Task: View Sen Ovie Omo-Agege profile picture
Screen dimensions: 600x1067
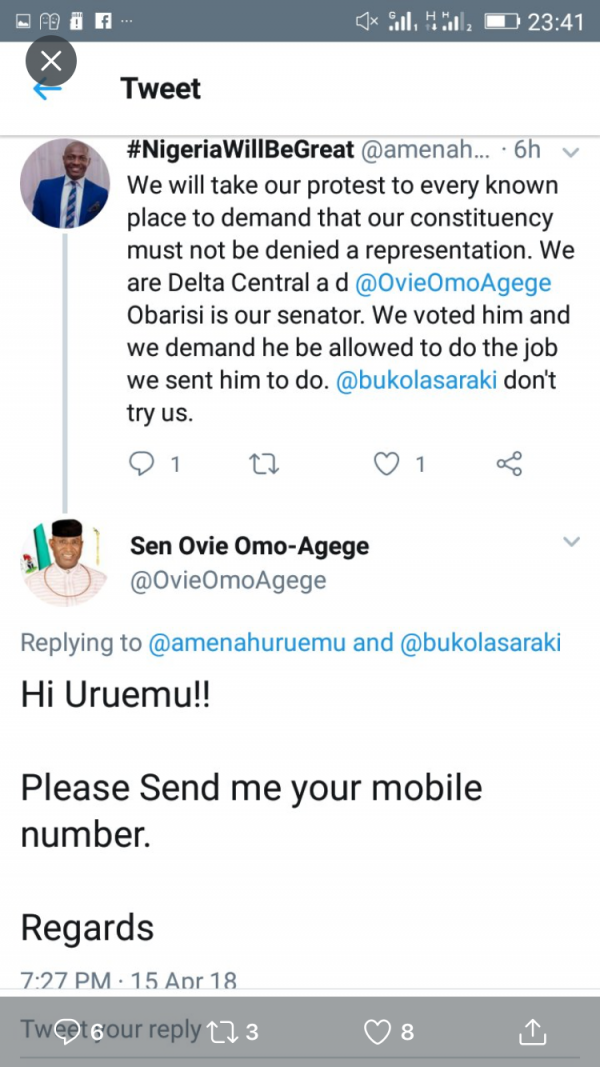Action: pyautogui.click(x=65, y=562)
